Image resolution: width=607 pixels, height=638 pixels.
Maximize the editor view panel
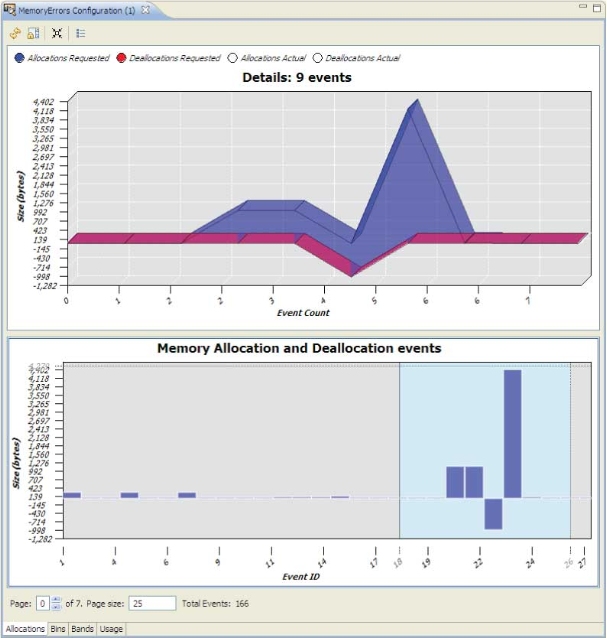(596, 8)
